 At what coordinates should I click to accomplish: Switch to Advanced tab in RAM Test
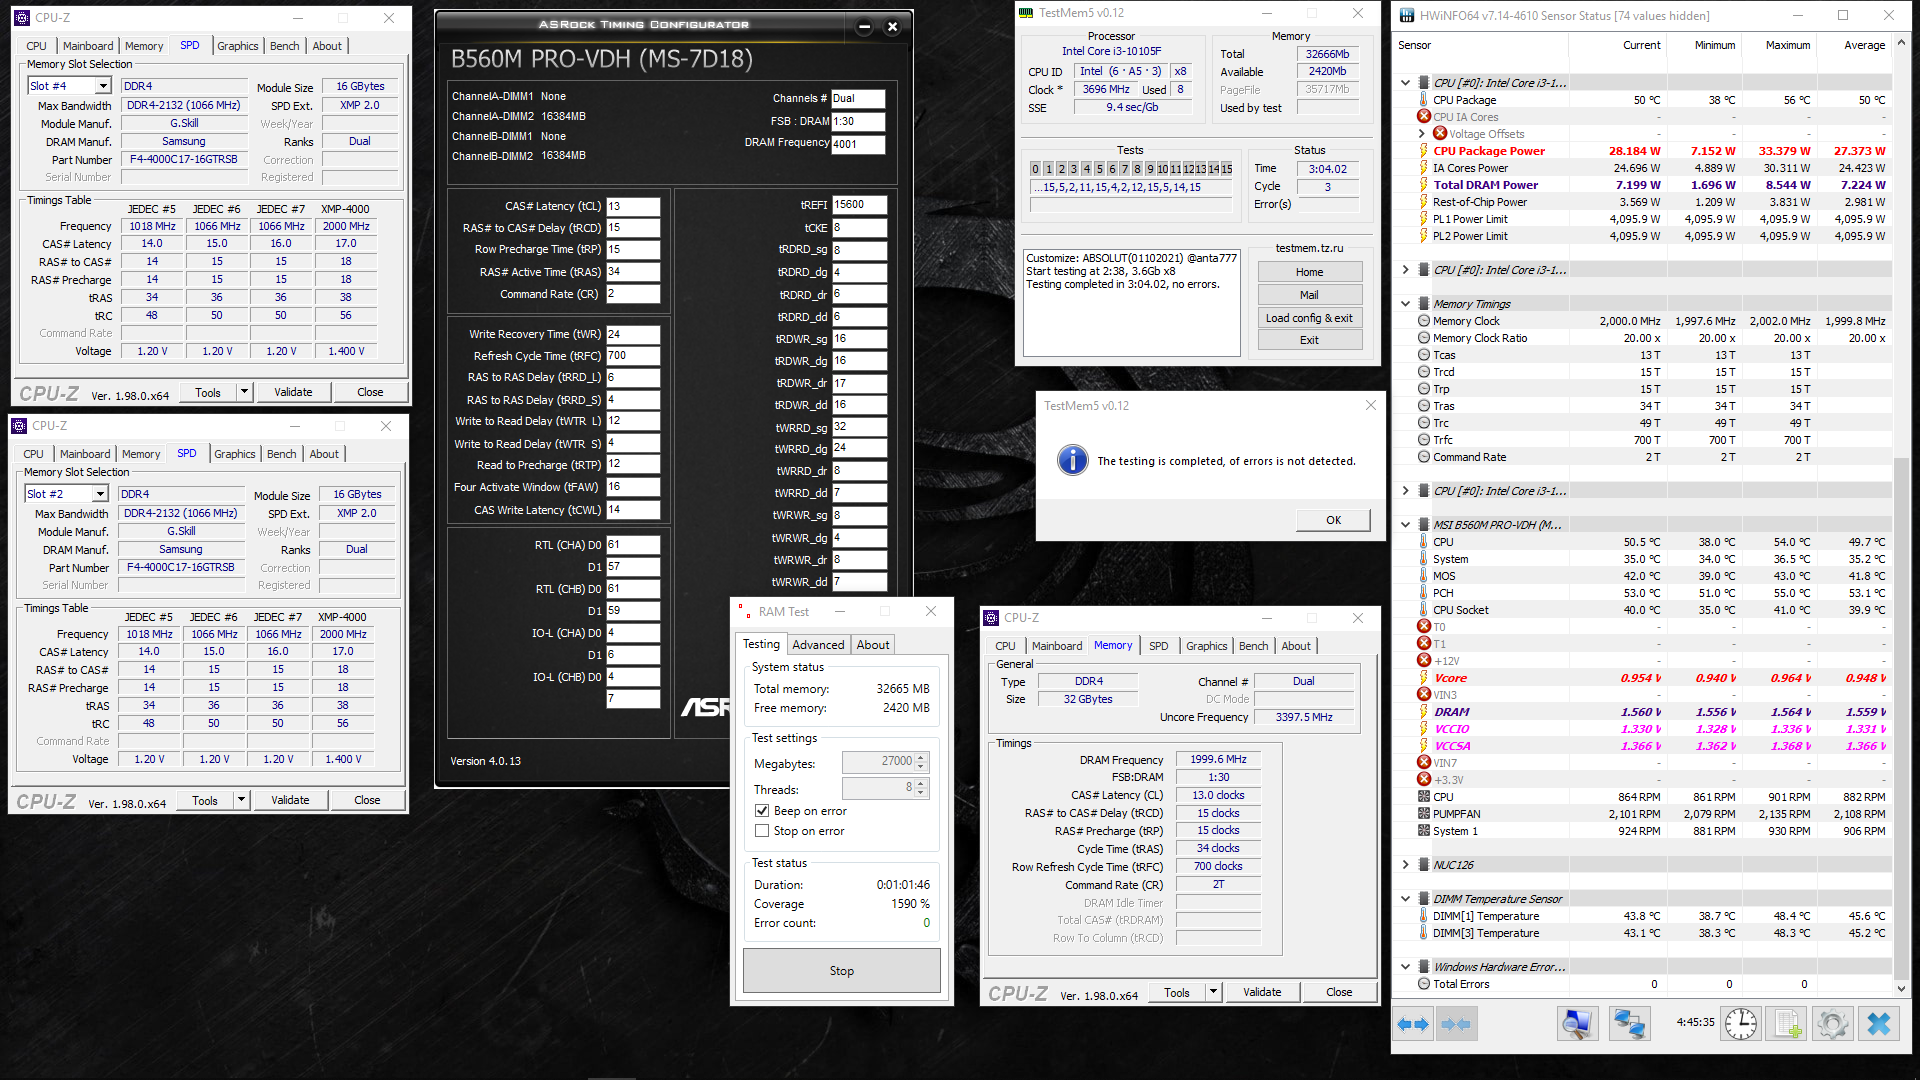(x=818, y=645)
